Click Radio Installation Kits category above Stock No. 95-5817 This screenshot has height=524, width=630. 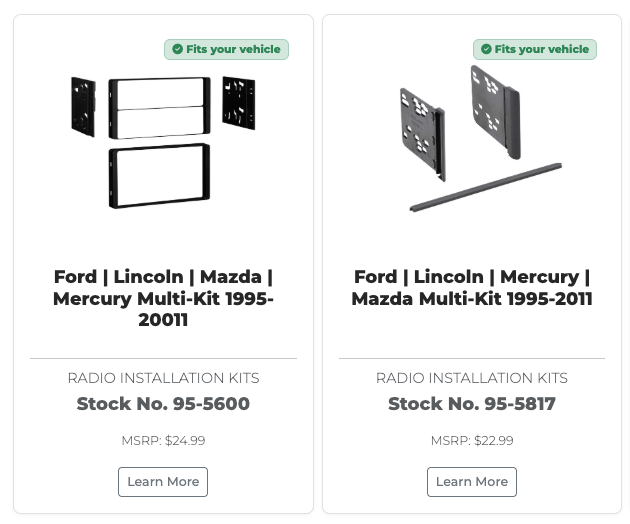coord(472,378)
